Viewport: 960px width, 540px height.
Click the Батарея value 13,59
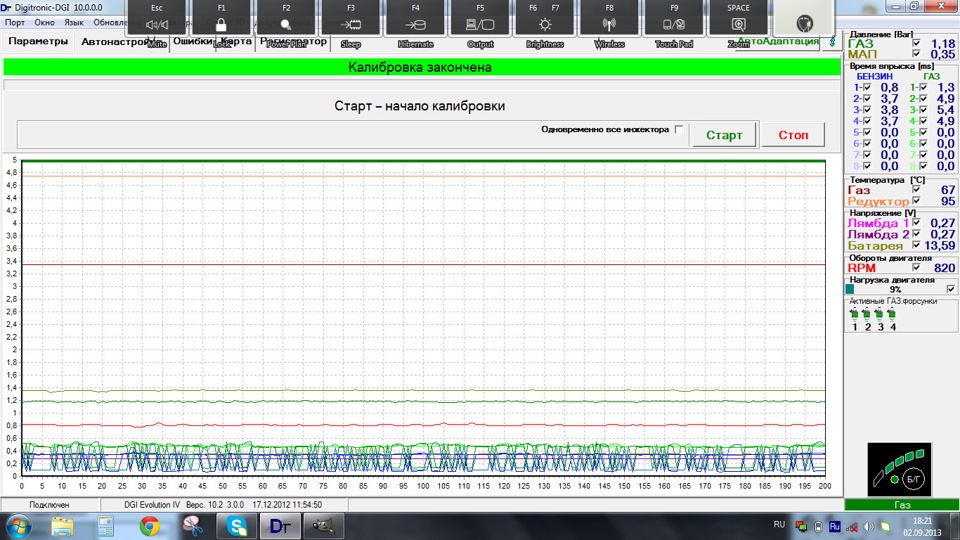(x=940, y=246)
